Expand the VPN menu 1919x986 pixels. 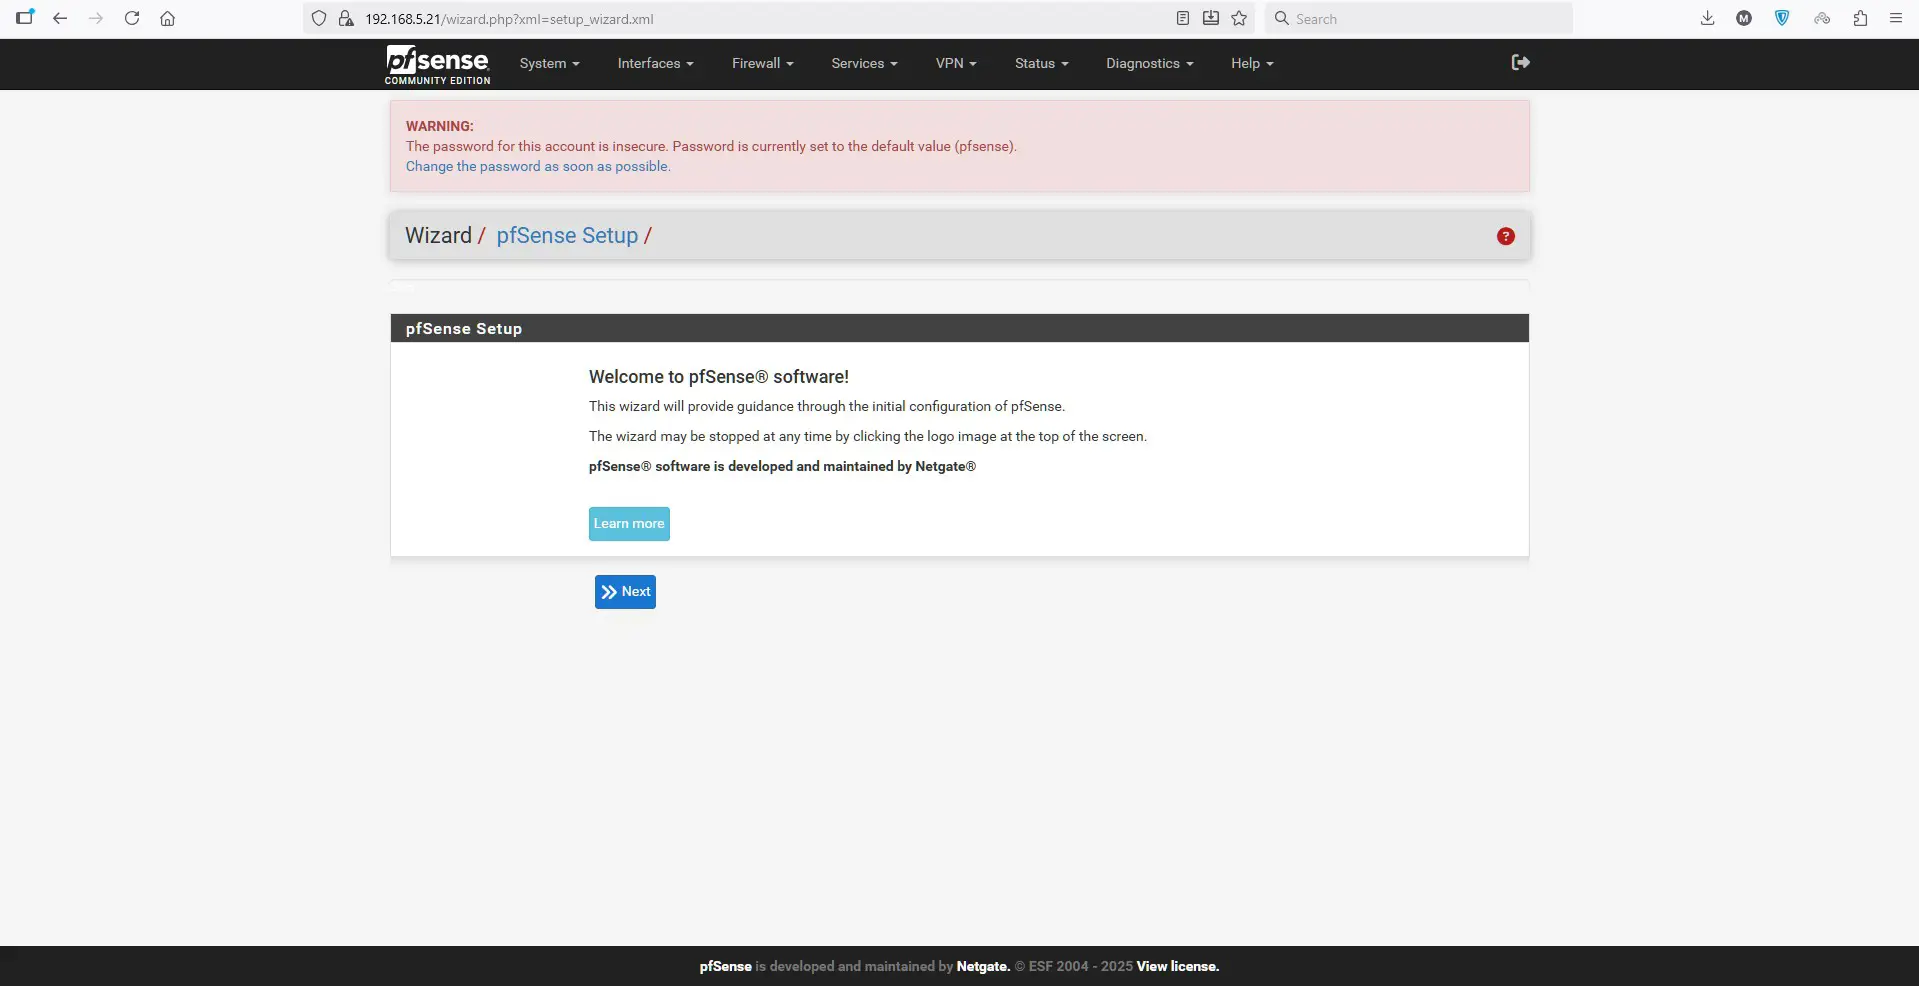coord(956,63)
